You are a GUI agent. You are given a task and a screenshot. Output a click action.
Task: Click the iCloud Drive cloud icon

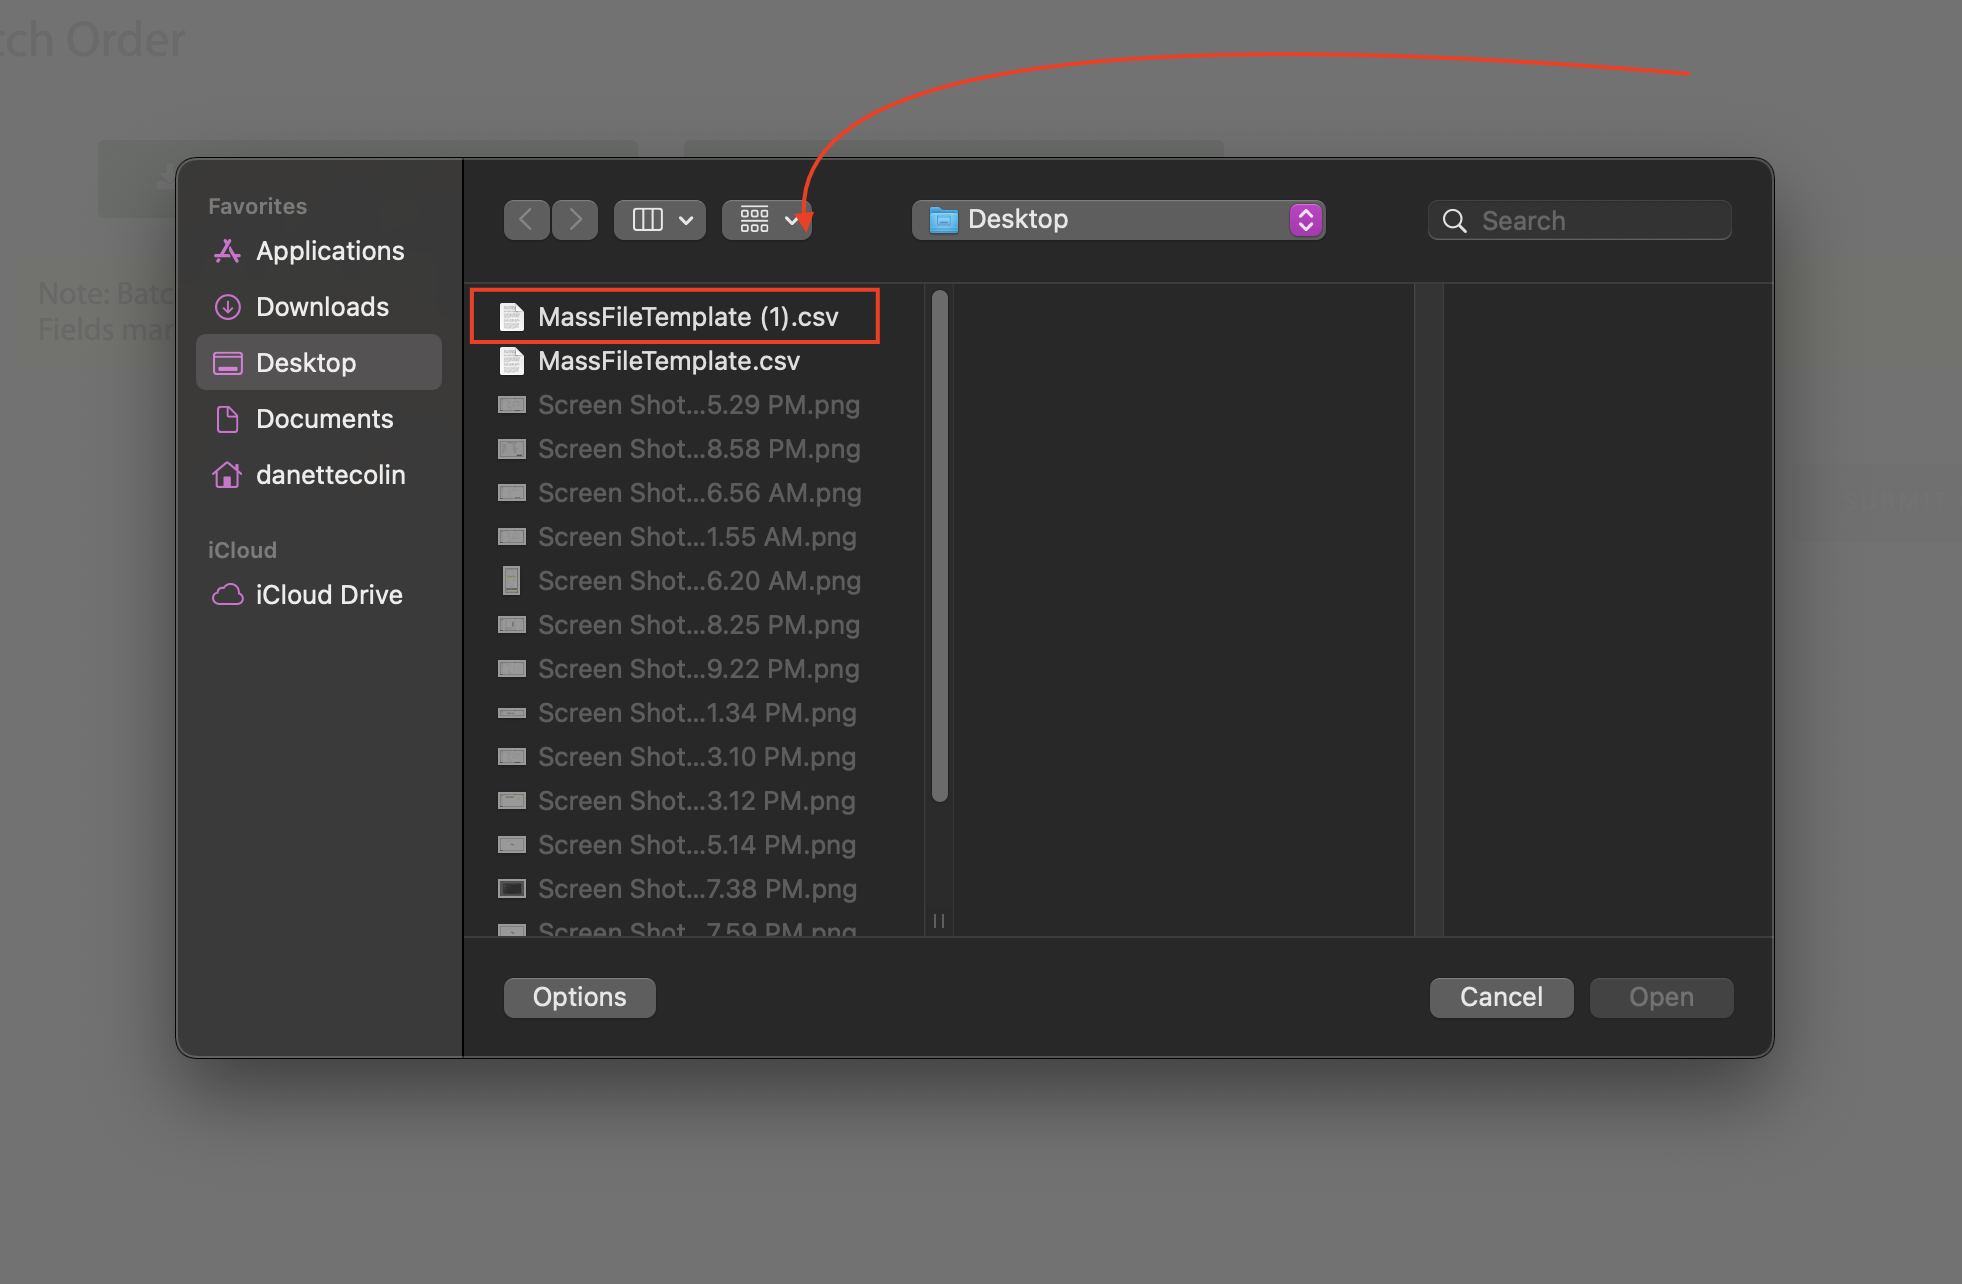227,595
